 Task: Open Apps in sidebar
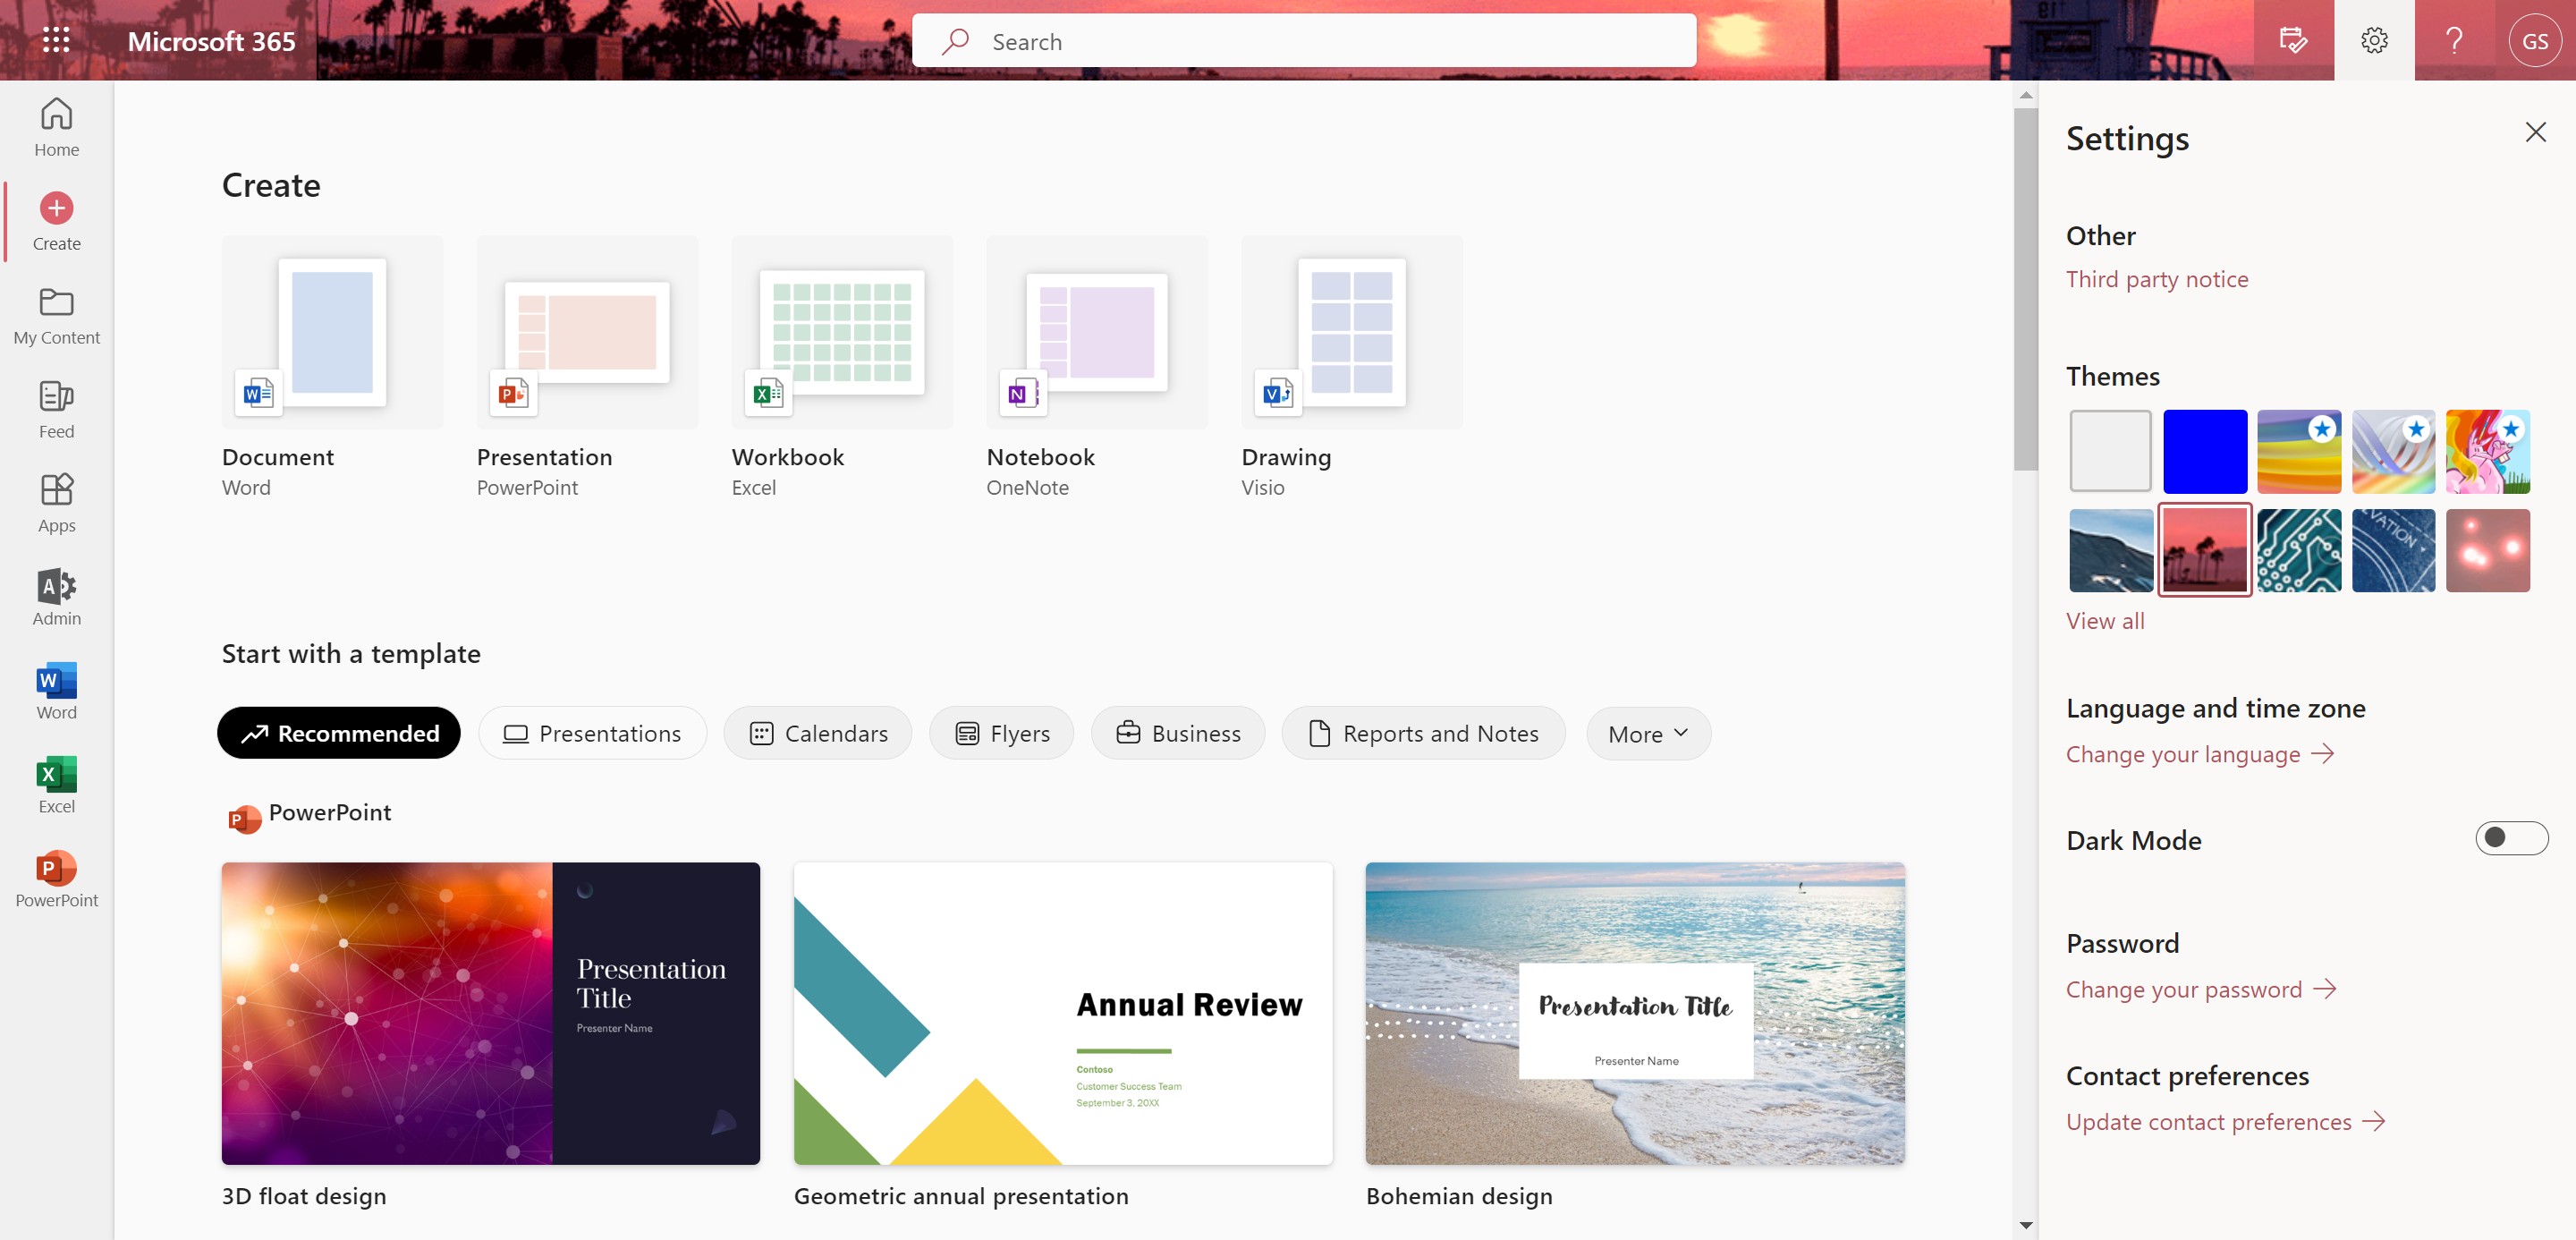pyautogui.click(x=56, y=503)
